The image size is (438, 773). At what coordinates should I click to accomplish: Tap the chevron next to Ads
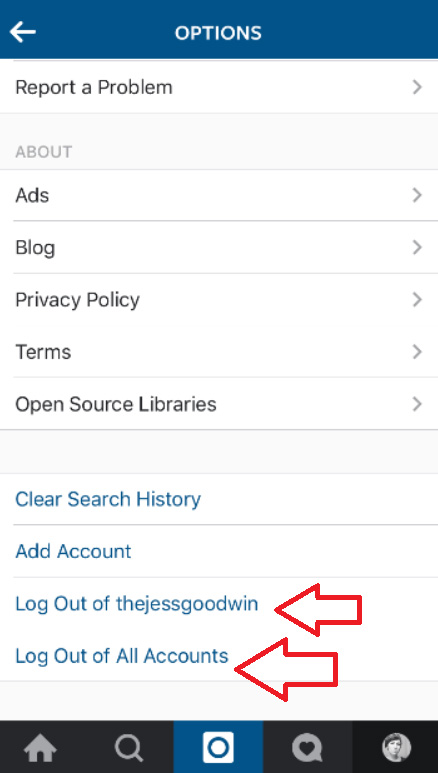coord(417,195)
